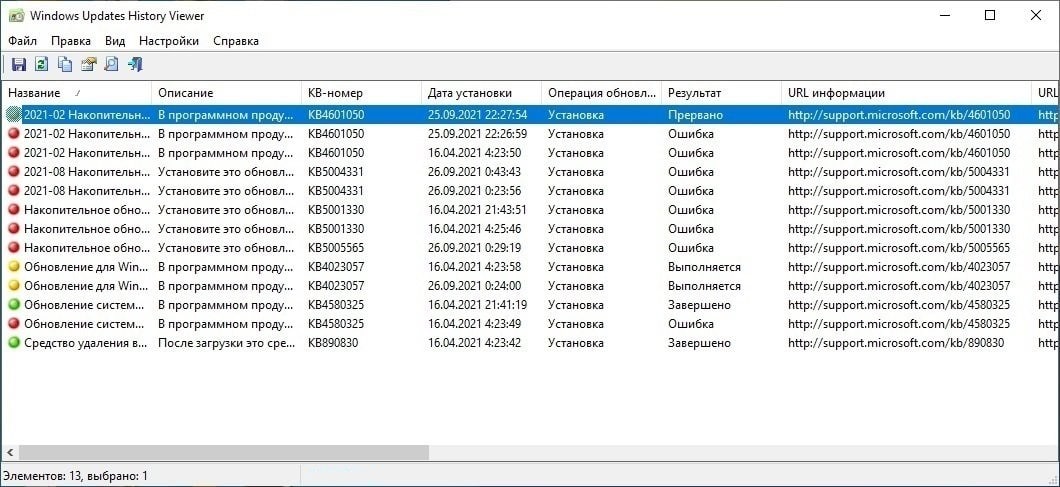Click yellow icon of row dated 26.09.2021 0:24:00
1060x487 pixels.
click(x=14, y=286)
